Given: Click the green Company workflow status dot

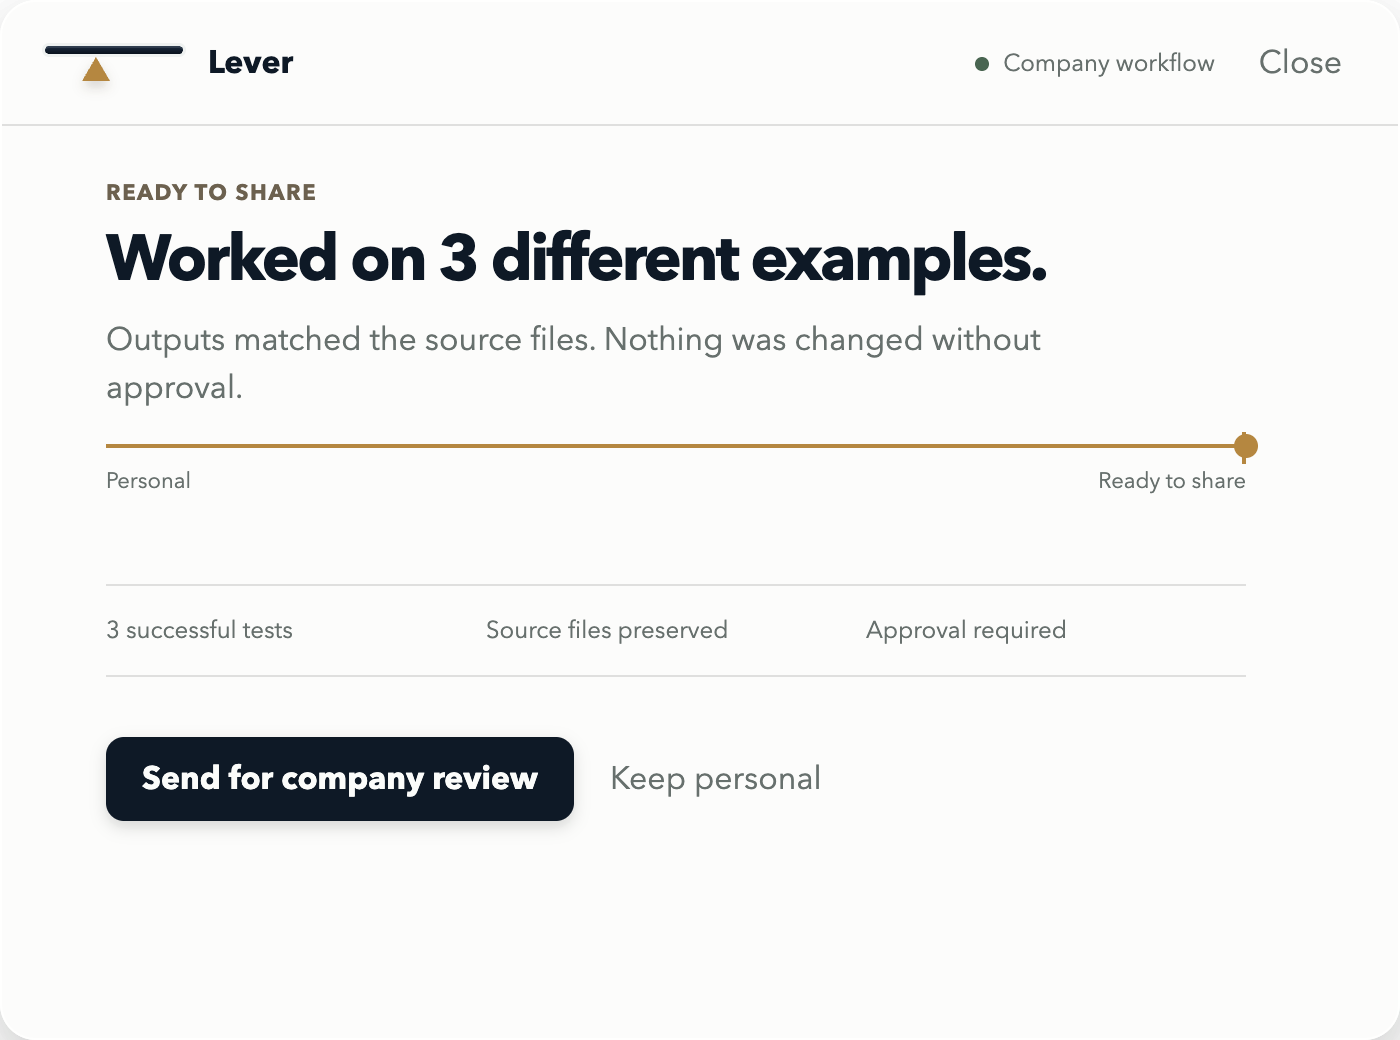Looking at the screenshot, I should coord(982,64).
